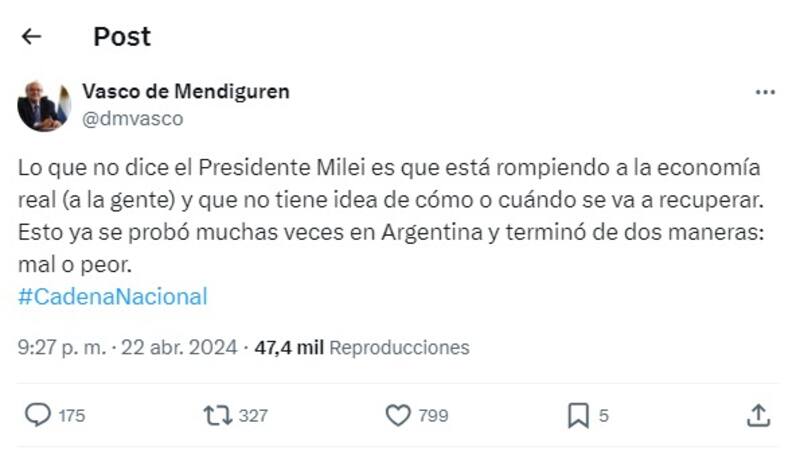Click the share upload icon
The image size is (800, 458).
758,415
